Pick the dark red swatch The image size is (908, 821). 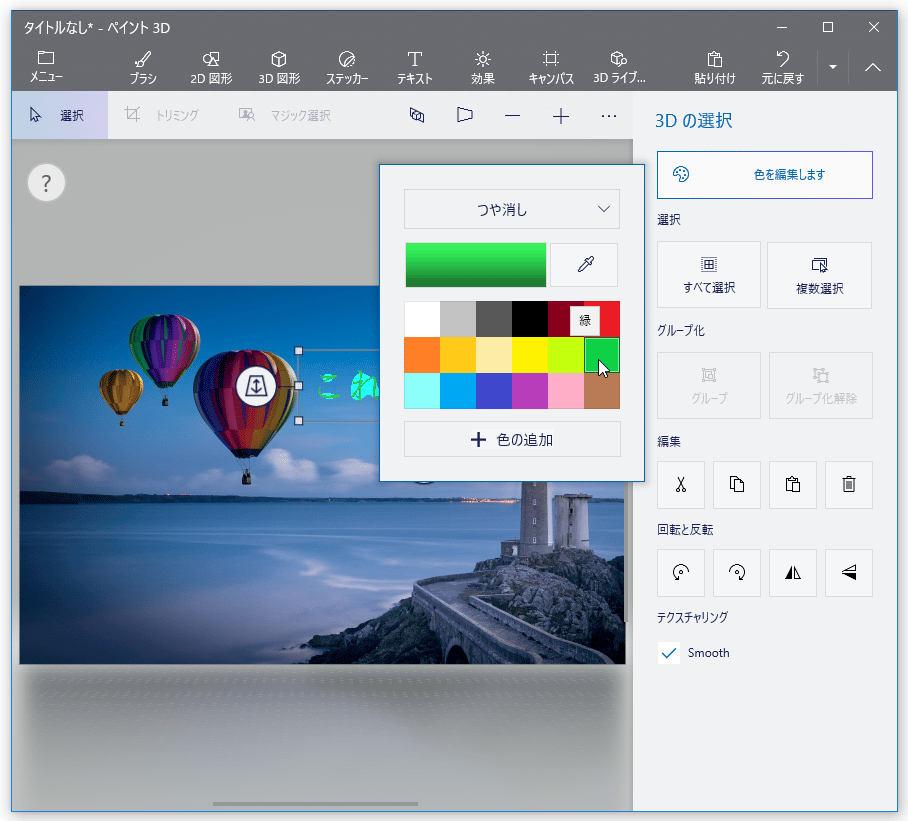[558, 319]
